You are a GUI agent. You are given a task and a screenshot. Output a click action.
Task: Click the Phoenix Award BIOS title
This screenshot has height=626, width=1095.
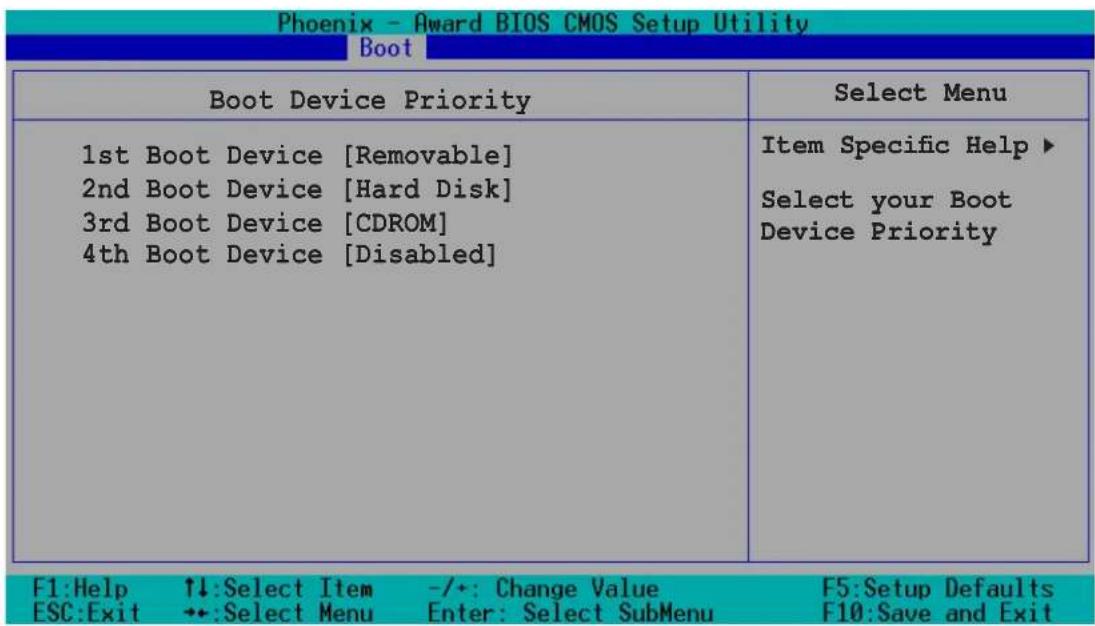point(543,23)
